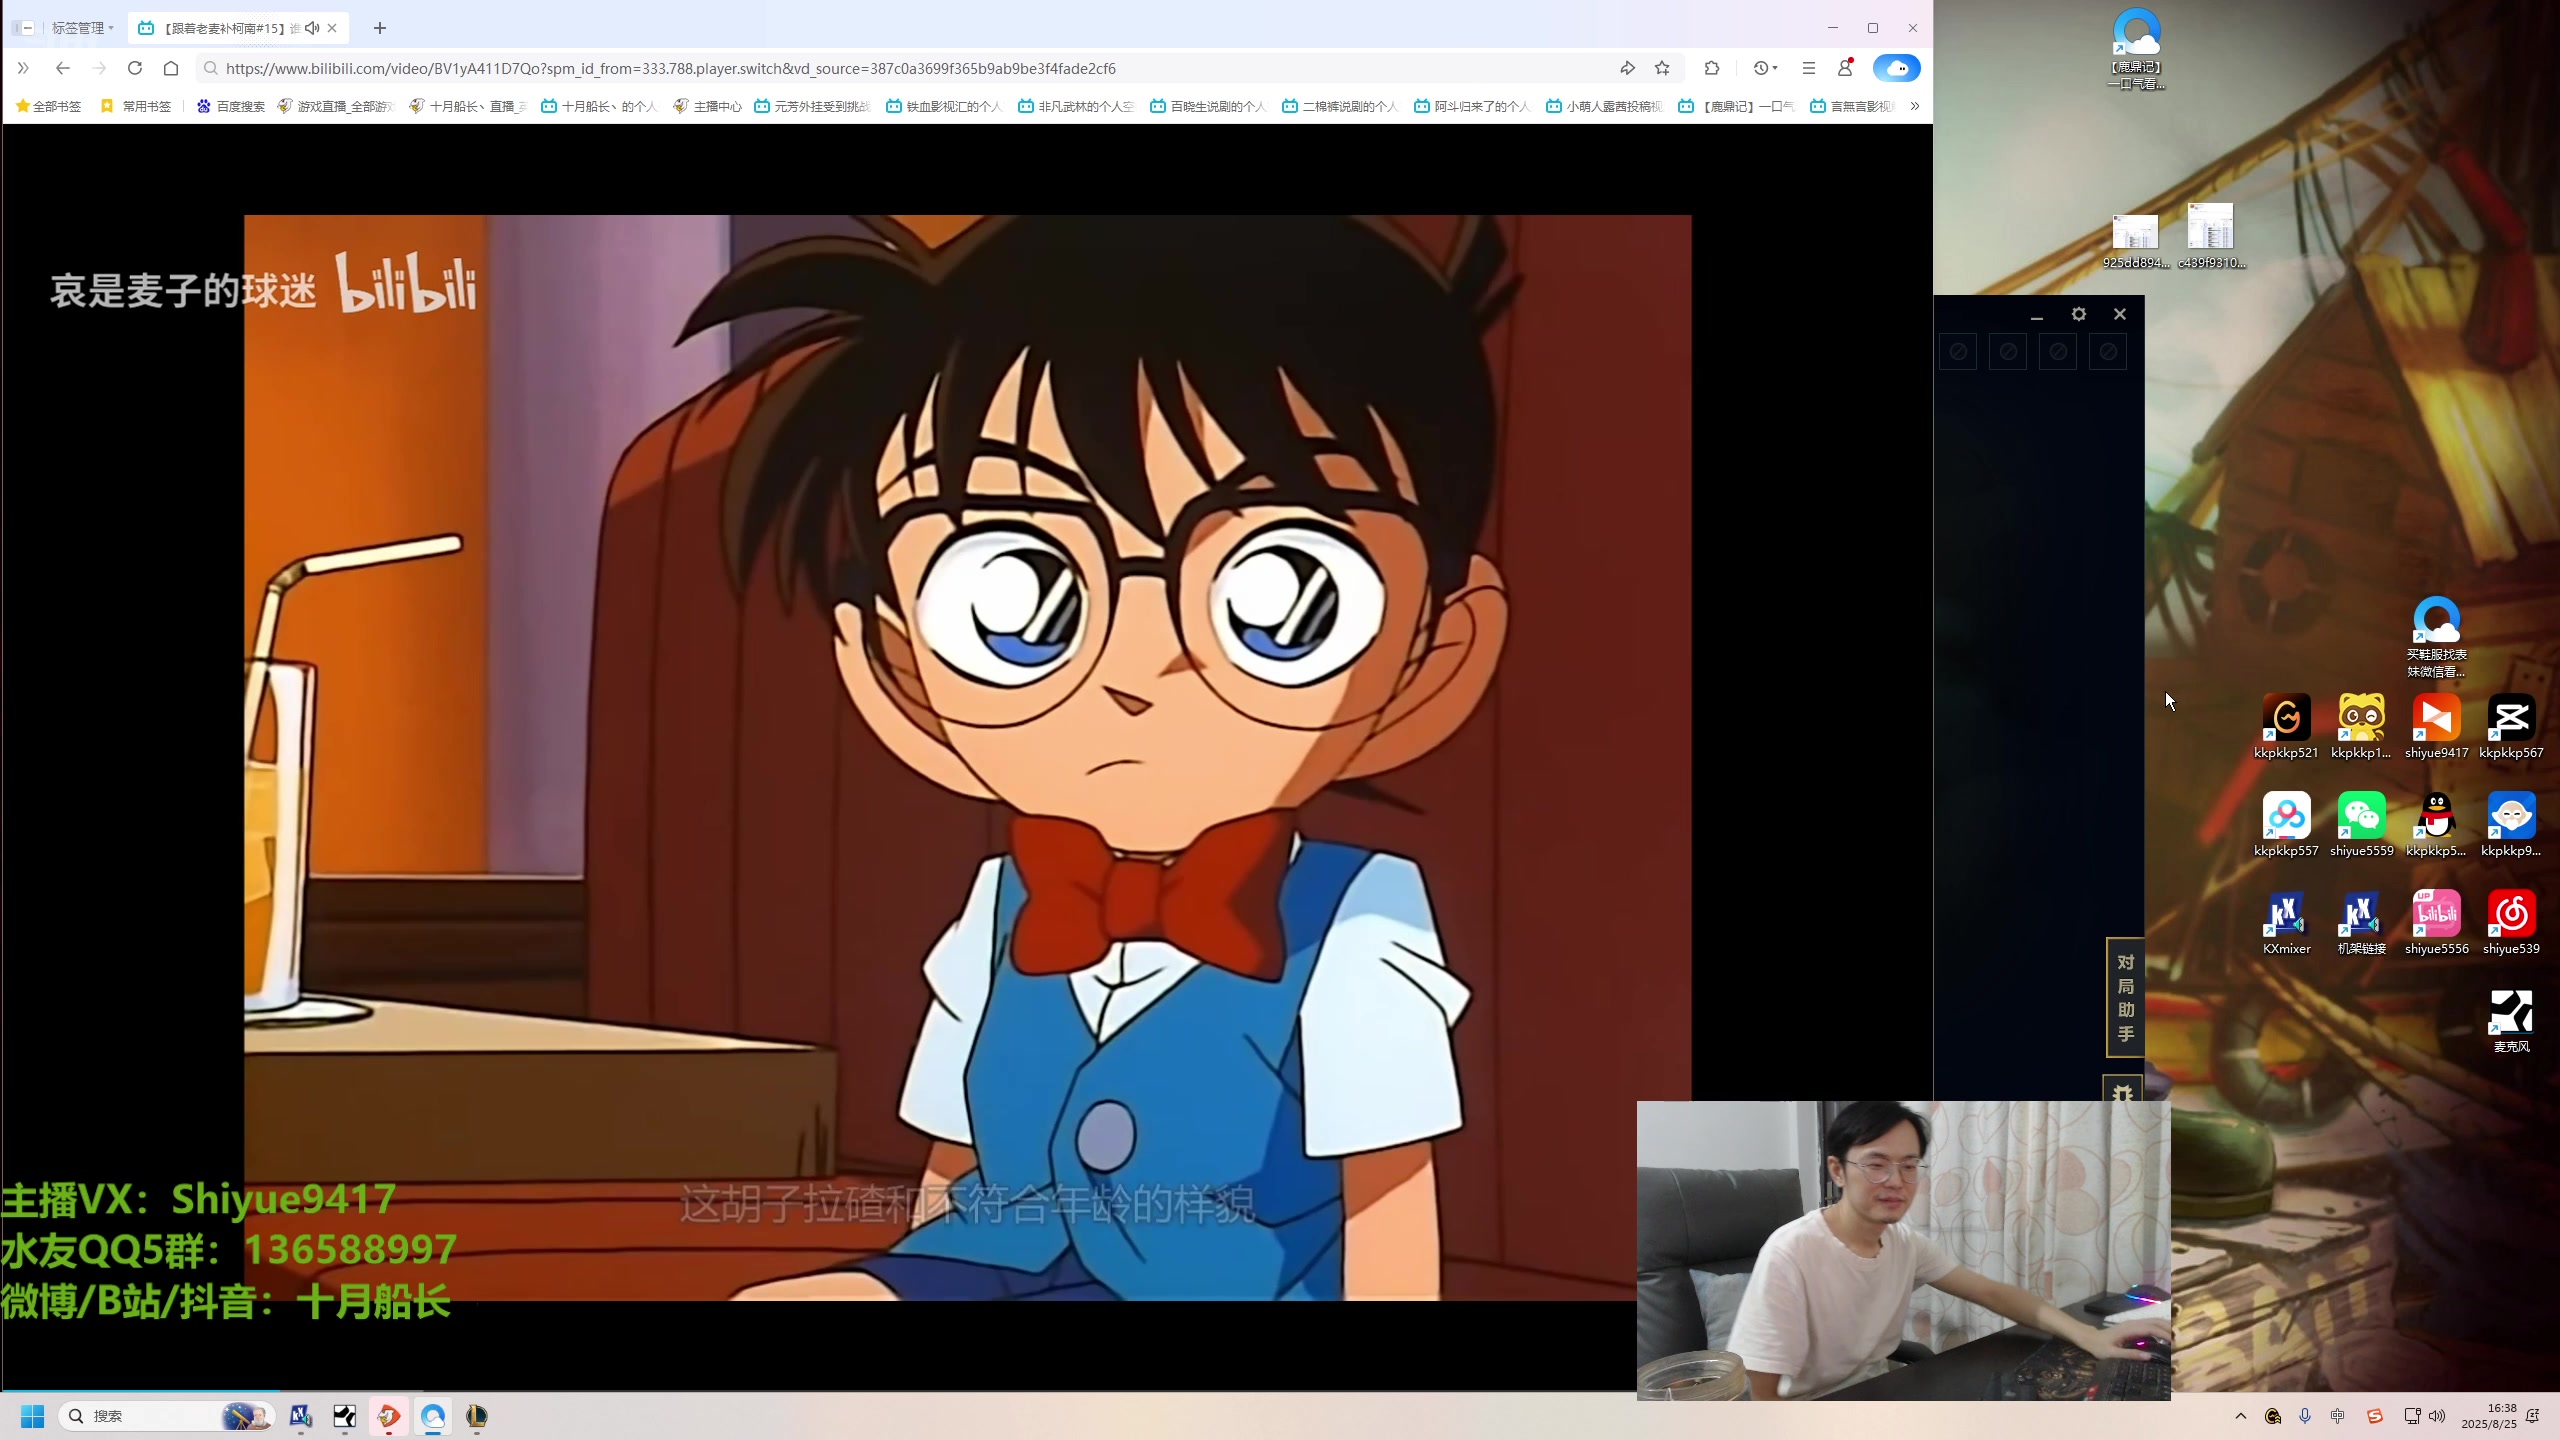
Task: Open the volume control in system tray
Action: coord(2437,1416)
